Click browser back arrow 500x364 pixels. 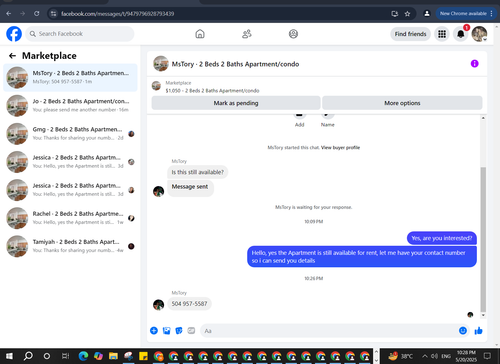click(x=9, y=14)
